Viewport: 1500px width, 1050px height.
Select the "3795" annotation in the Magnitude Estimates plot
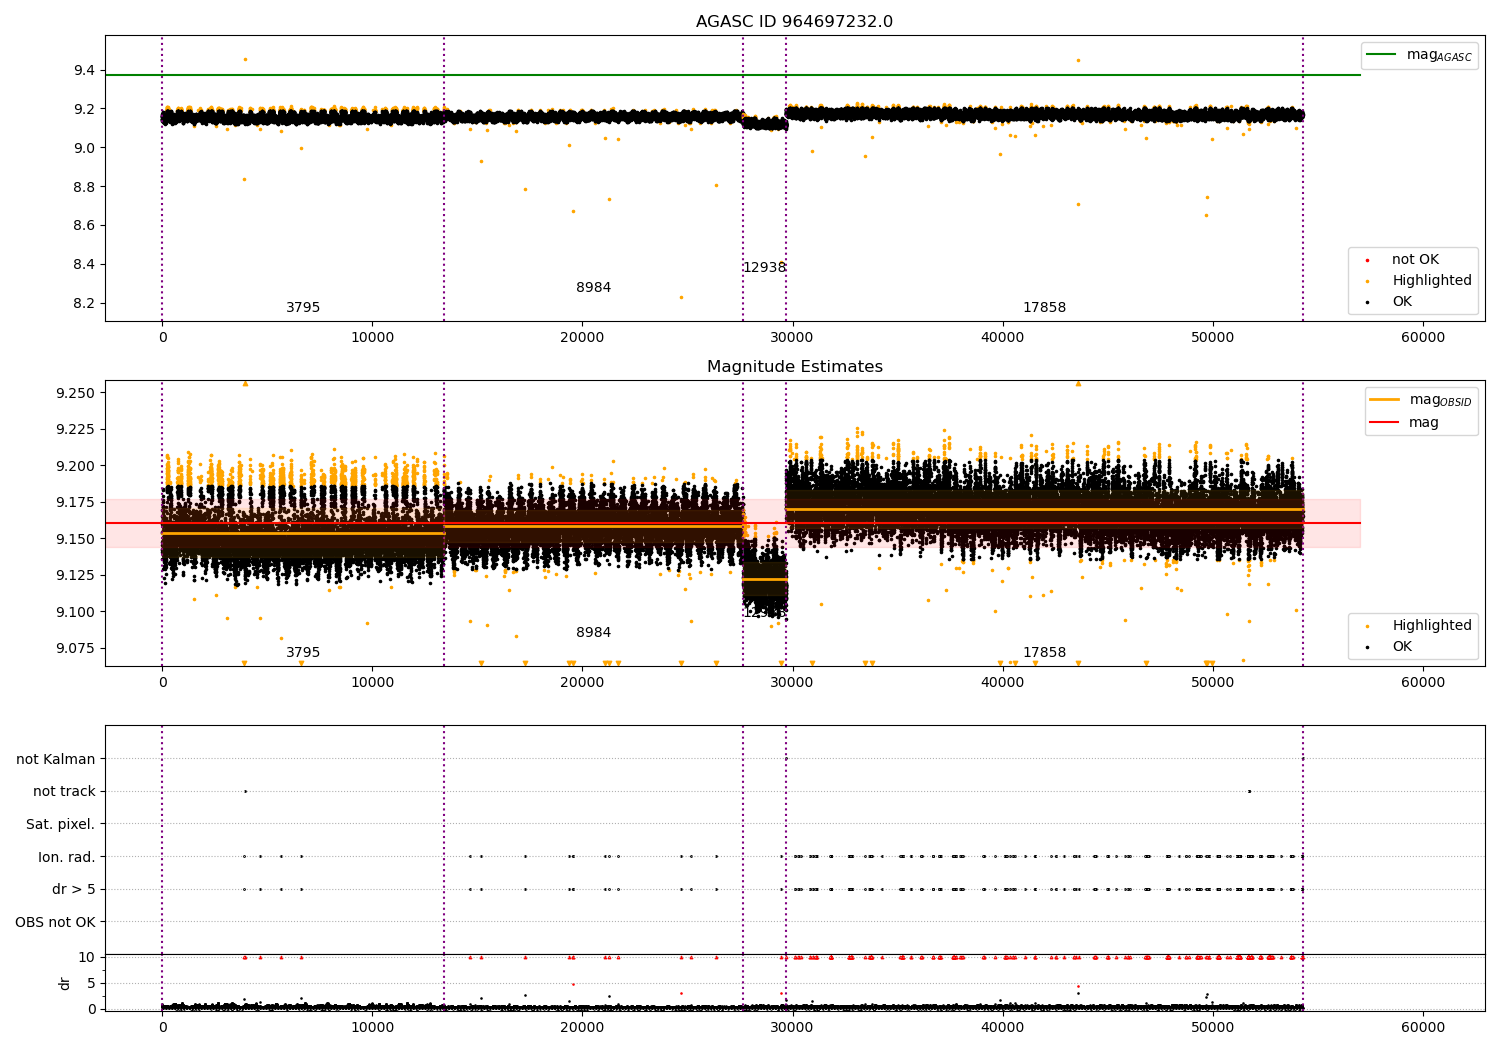(303, 653)
